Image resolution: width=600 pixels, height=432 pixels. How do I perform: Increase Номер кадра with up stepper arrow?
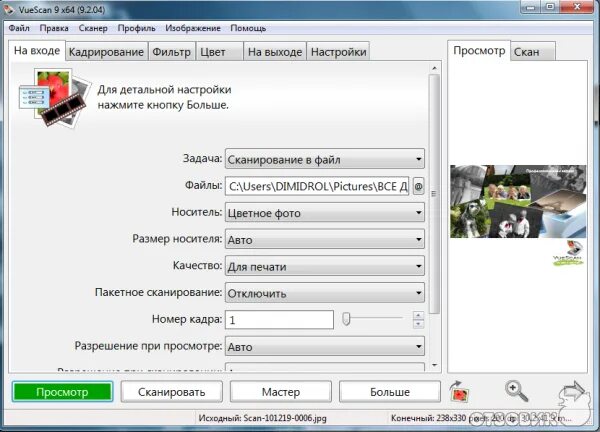click(x=418, y=315)
